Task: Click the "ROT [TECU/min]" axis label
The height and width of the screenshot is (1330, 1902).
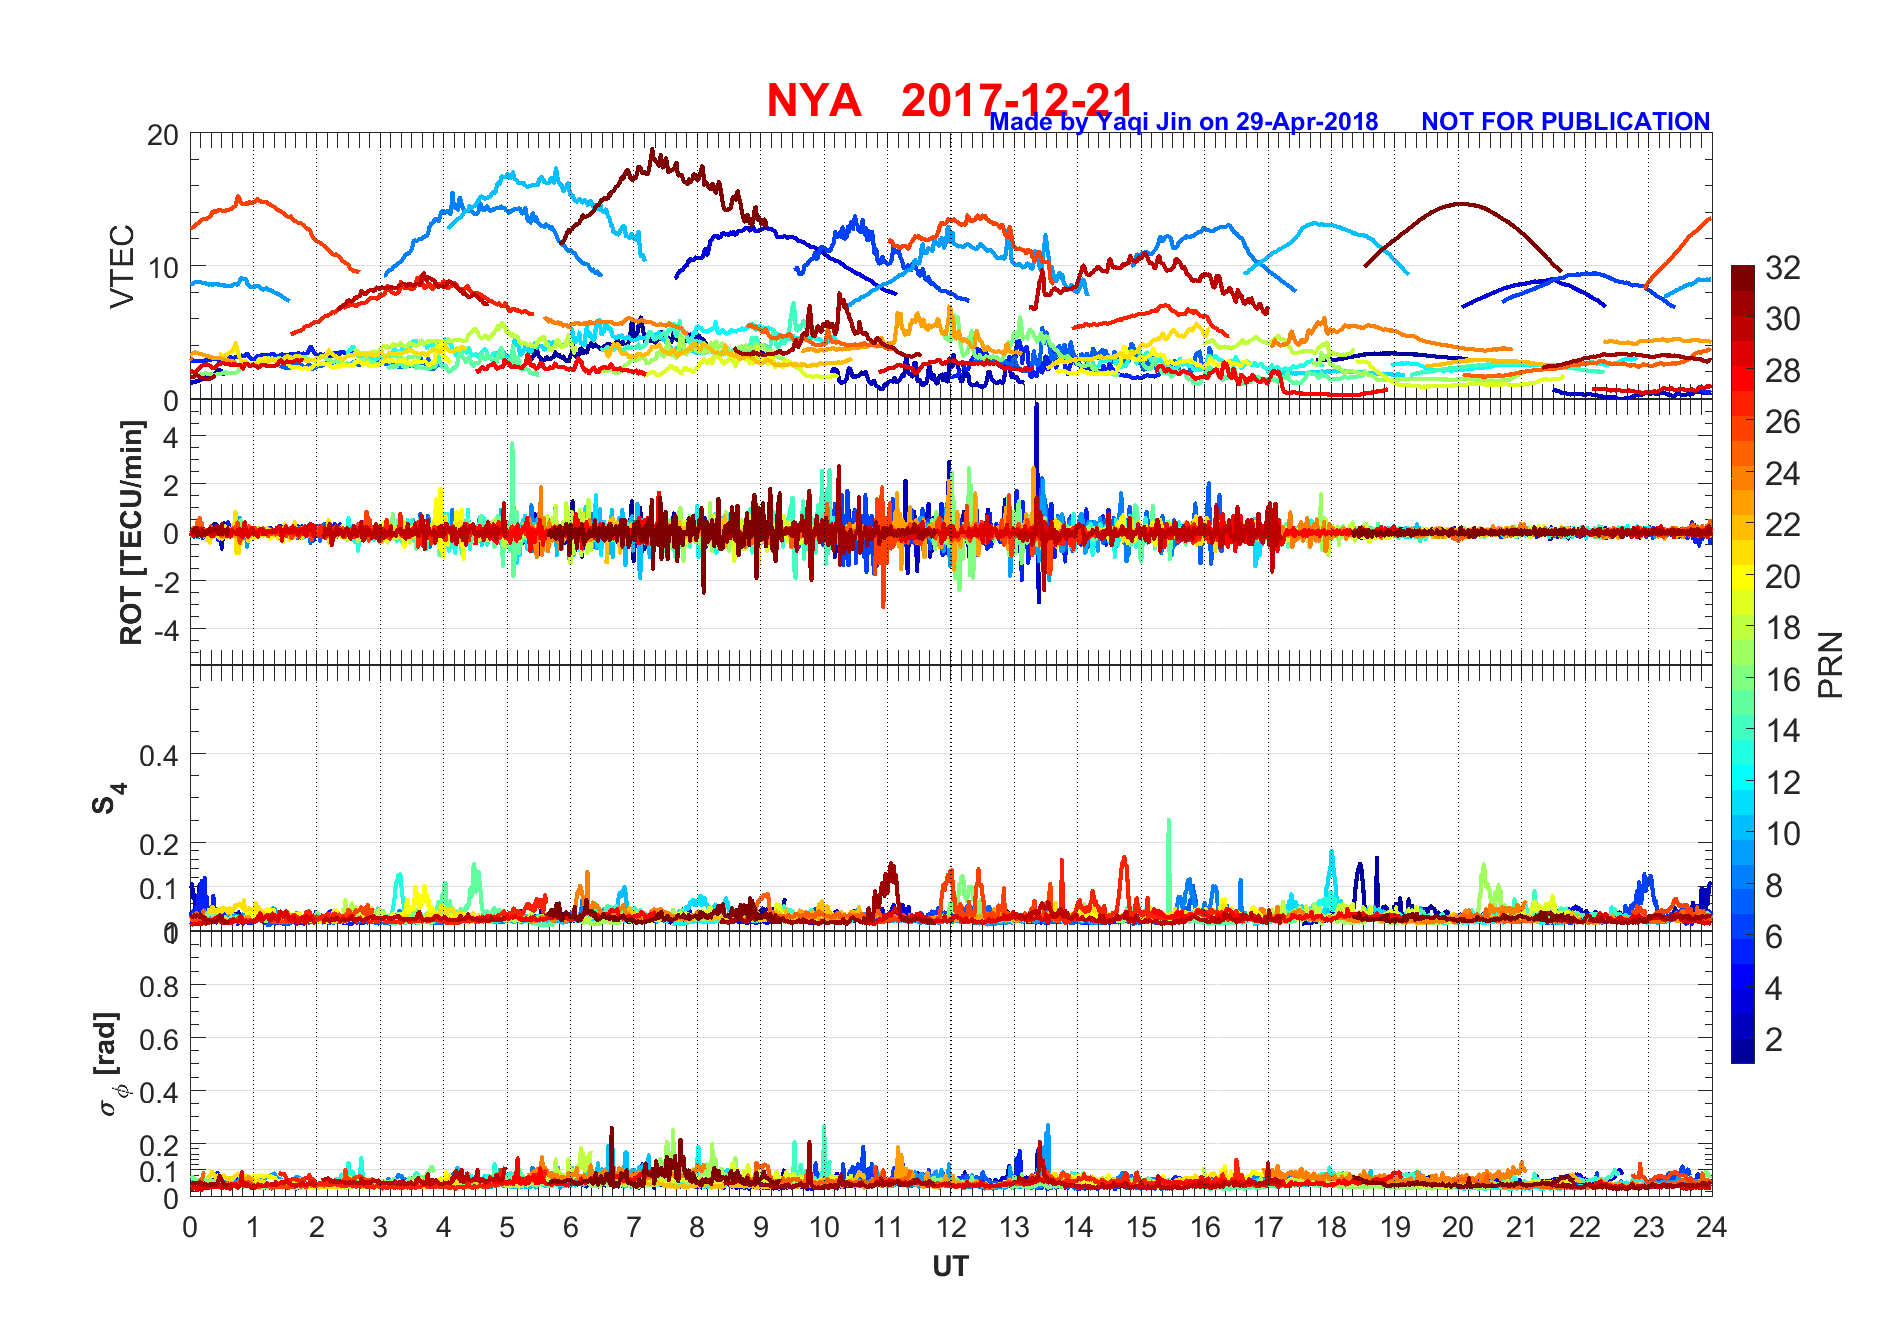Action: click(131, 532)
